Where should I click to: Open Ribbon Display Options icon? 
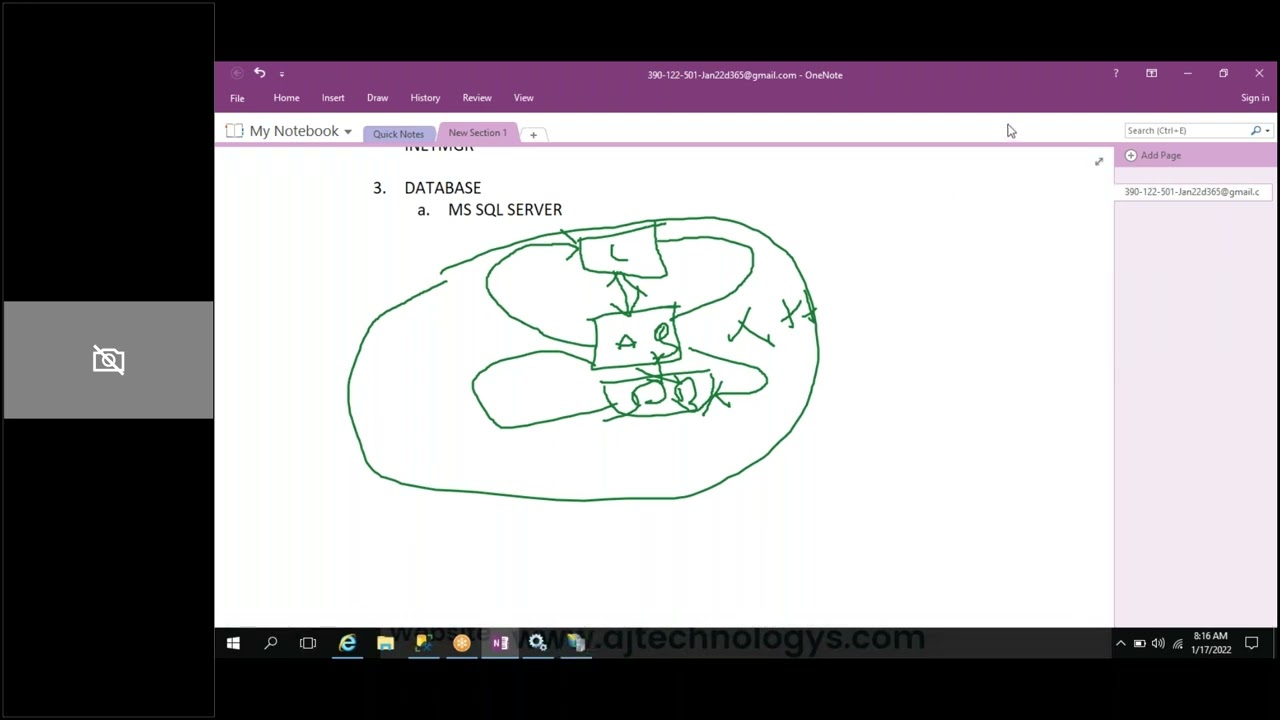[1151, 73]
